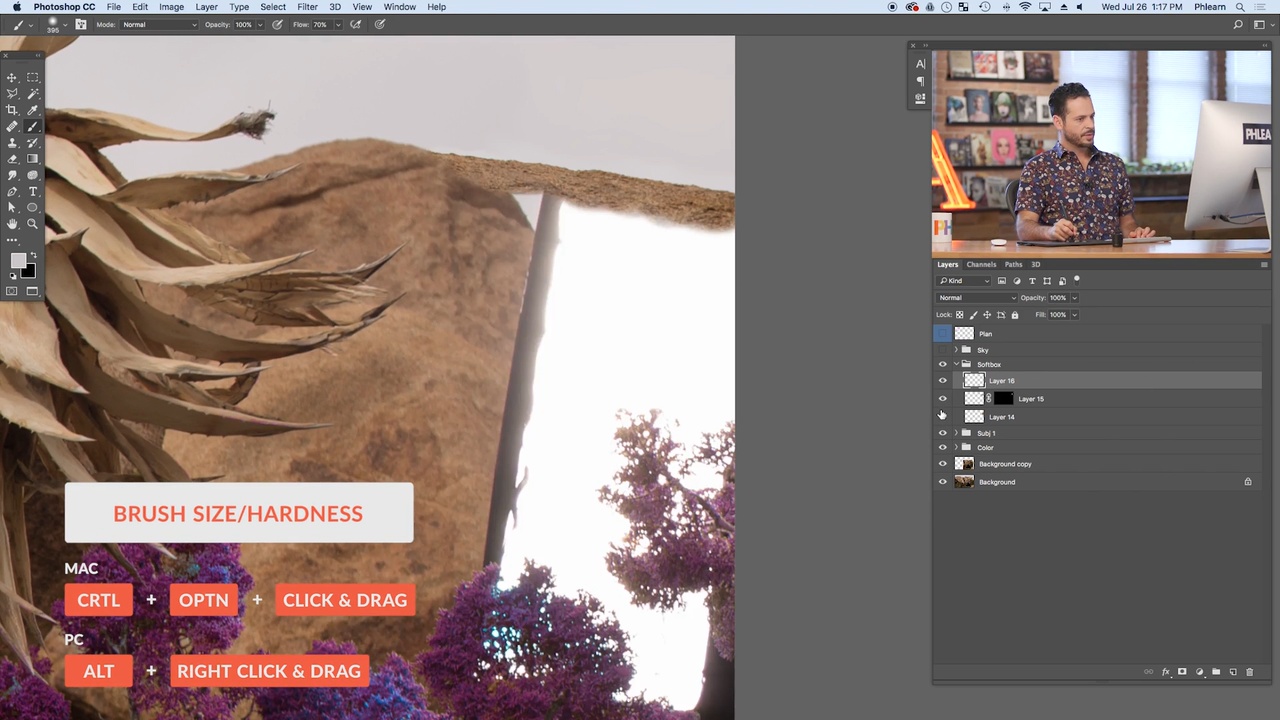Hide Layer 16
Image resolution: width=1280 pixels, height=720 pixels.
[x=942, y=381]
